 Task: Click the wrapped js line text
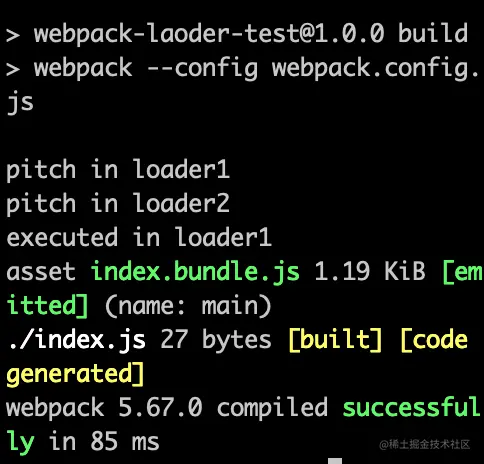pyautogui.click(x=20, y=103)
